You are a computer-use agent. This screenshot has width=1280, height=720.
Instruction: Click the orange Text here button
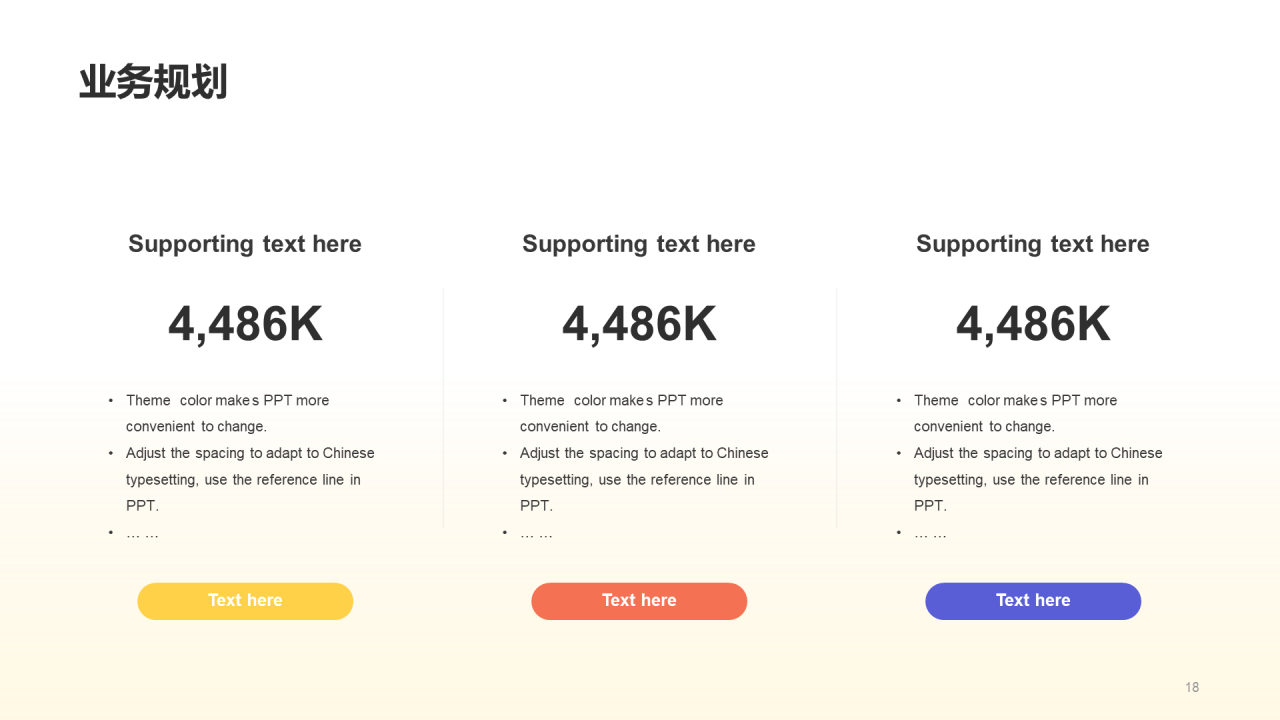pyautogui.click(x=639, y=601)
